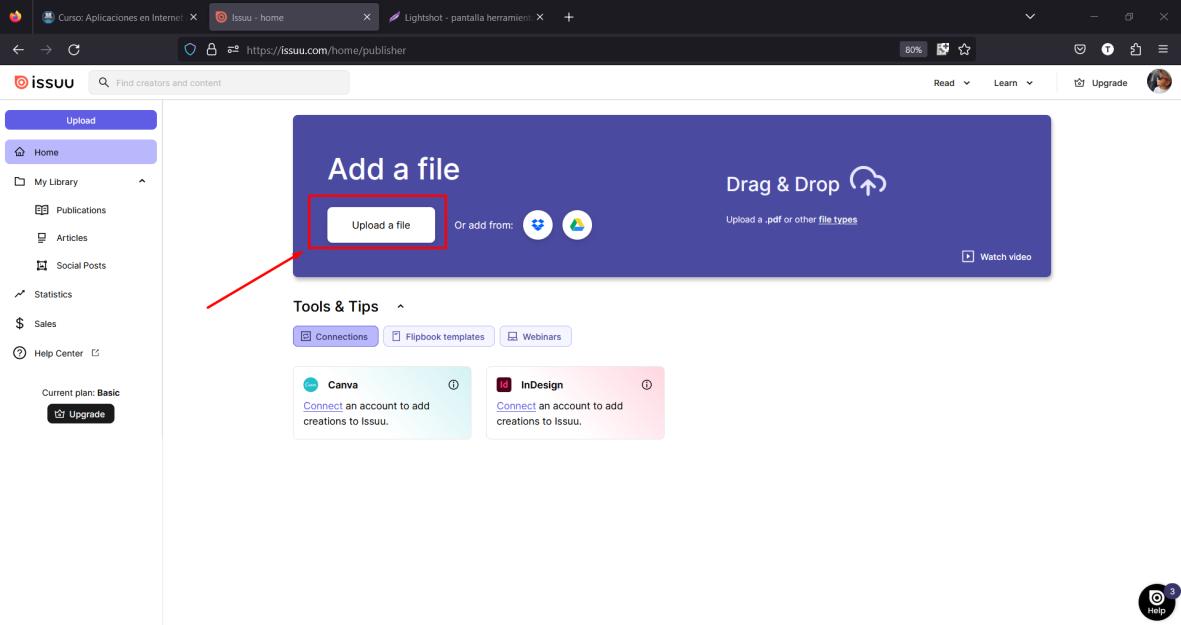Viewport: 1181px width, 625px height.
Task: Select the Flipbook templates tab
Action: click(438, 337)
